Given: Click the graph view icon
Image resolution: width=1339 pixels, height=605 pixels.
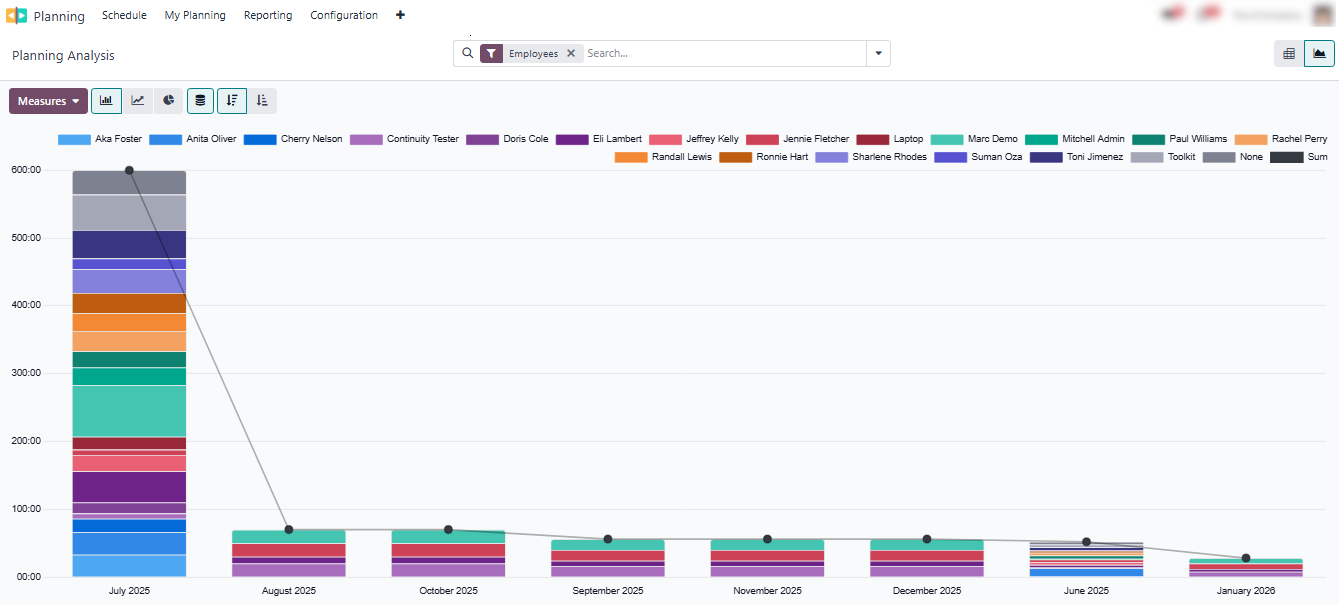Looking at the screenshot, I should tap(1319, 53).
